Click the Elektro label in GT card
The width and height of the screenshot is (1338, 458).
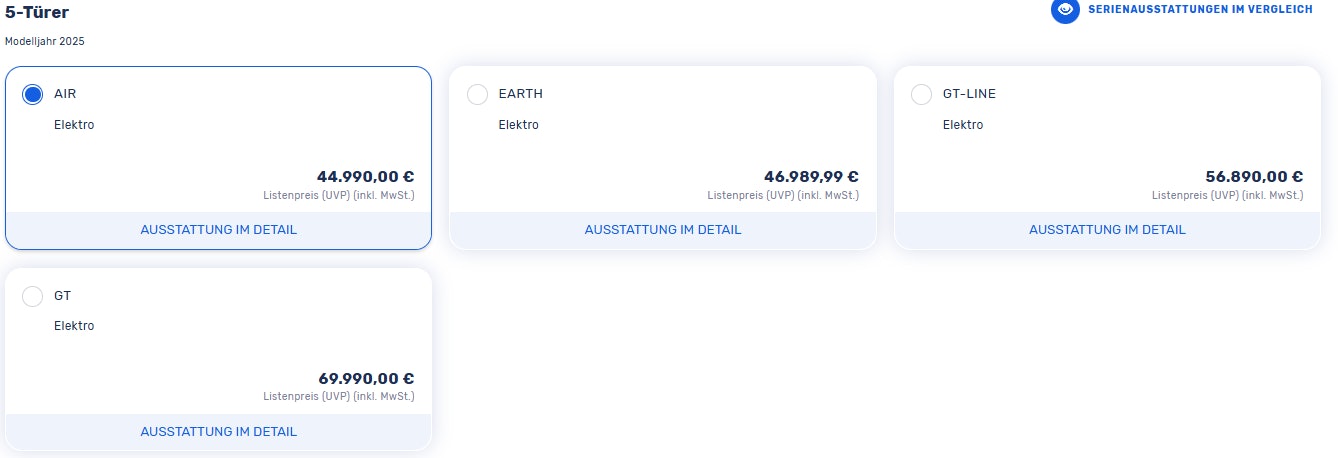coord(74,326)
